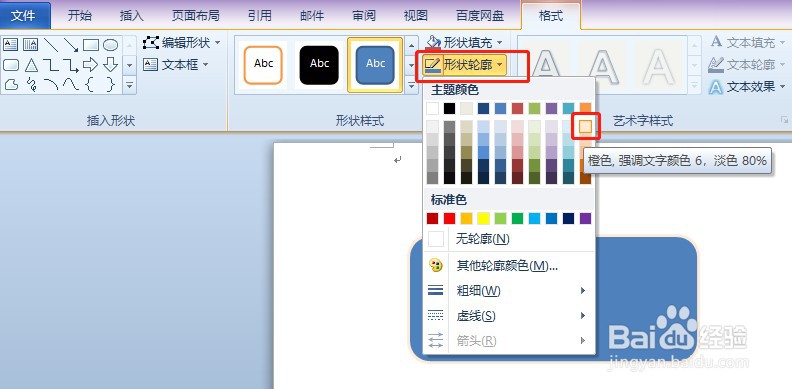This screenshot has height=389, width=792.
Task: Choose the oval shape in gallery
Action: 111,45
